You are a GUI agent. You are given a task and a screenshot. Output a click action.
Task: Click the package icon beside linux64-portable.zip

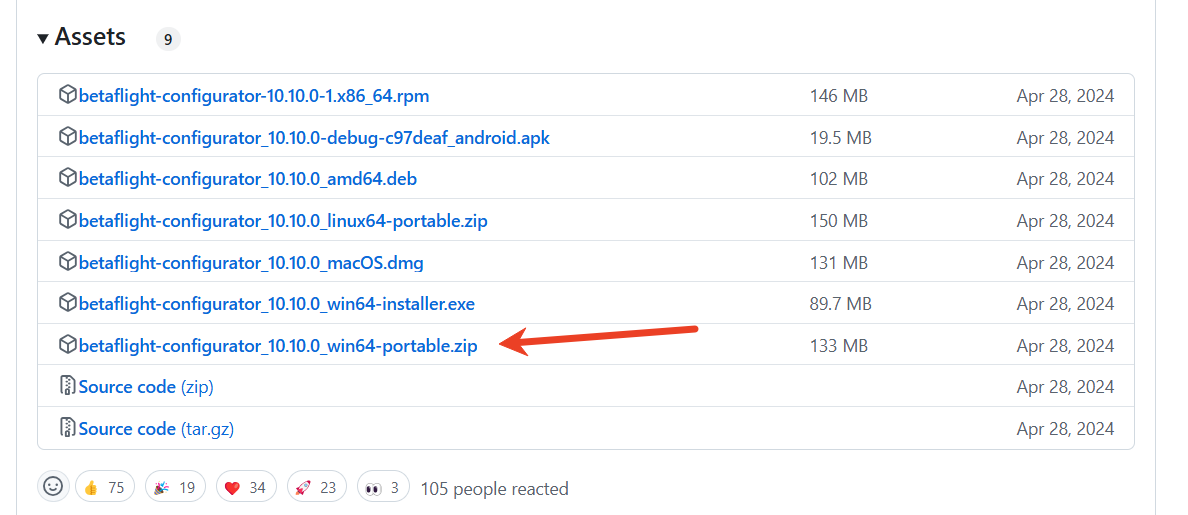point(67,220)
